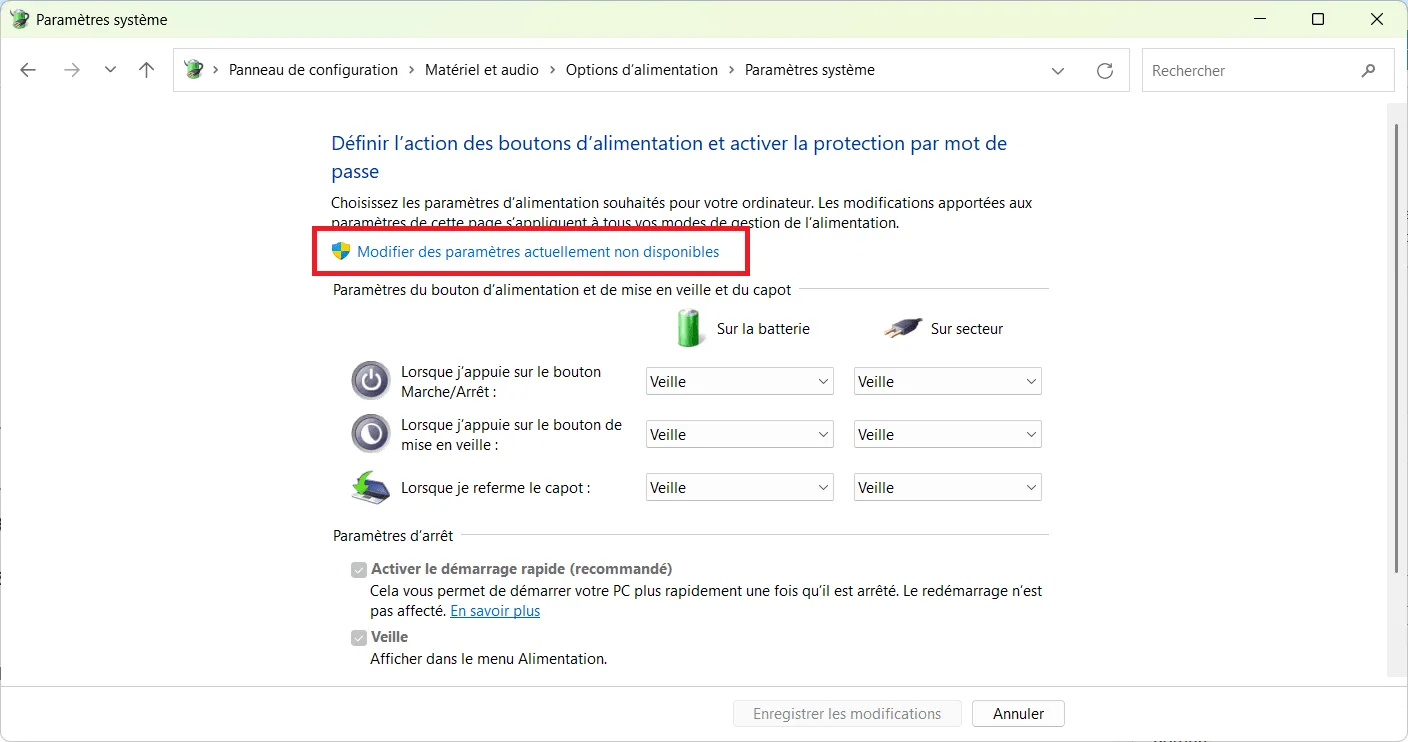Open recent locations chevron near navigation arrows
This screenshot has height=742, width=1408.
[x=110, y=70]
